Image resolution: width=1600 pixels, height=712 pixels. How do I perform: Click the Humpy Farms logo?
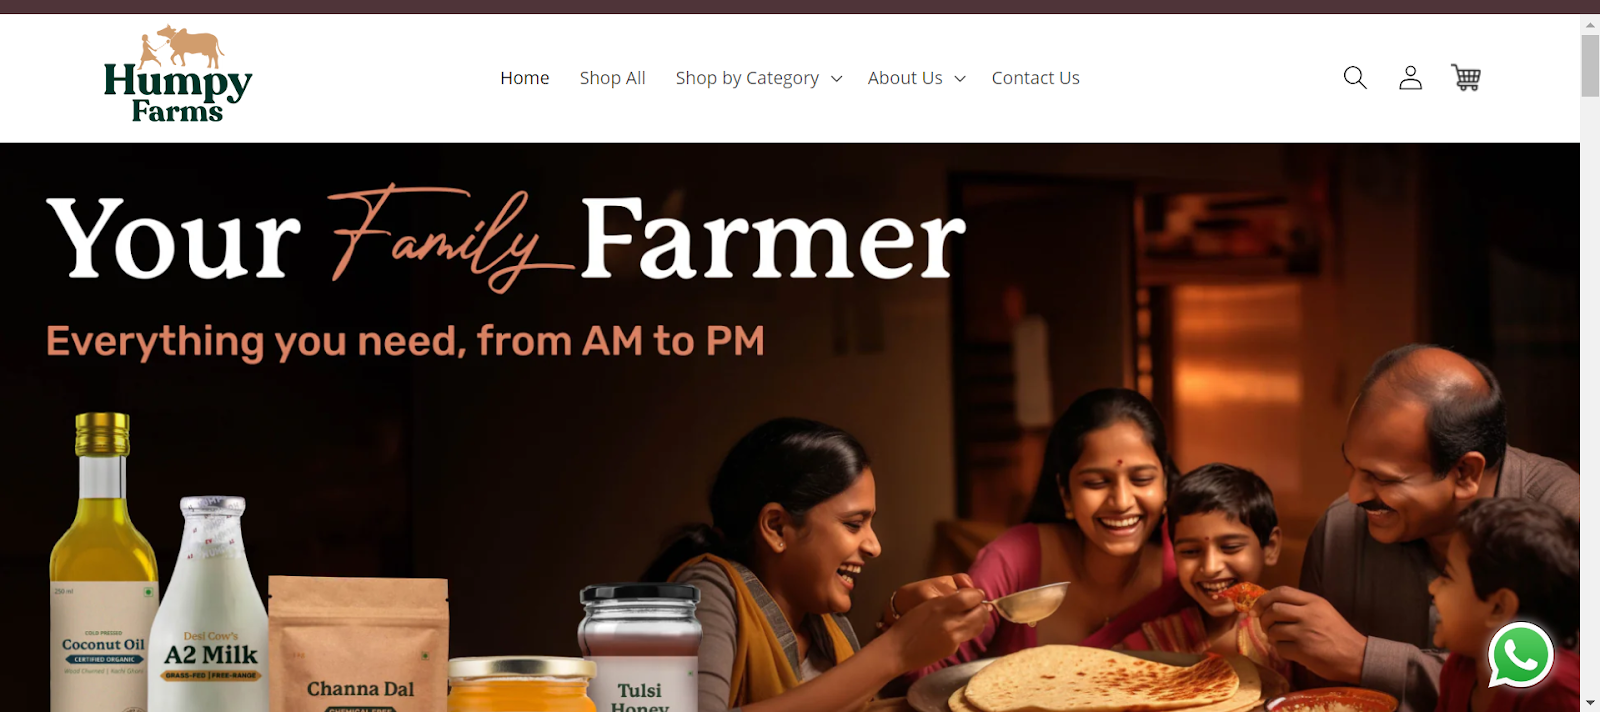tap(178, 75)
